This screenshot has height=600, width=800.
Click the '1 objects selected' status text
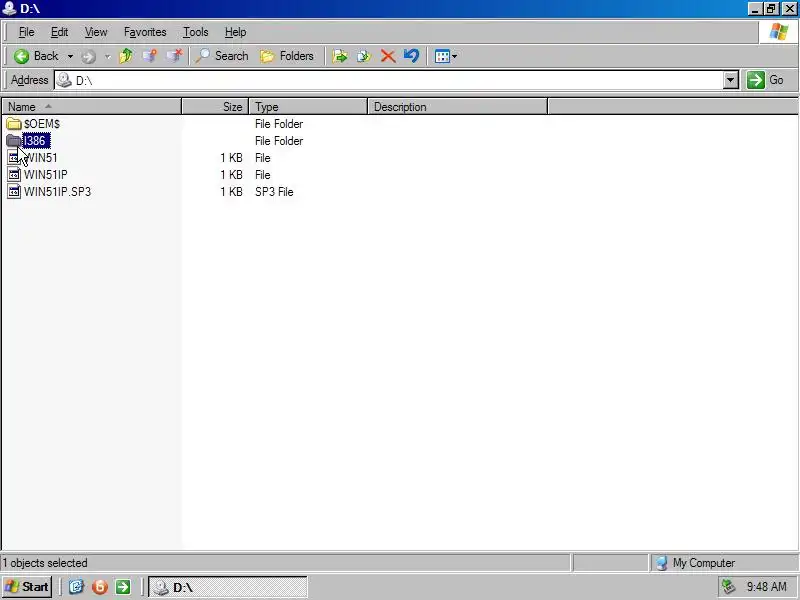coord(45,563)
